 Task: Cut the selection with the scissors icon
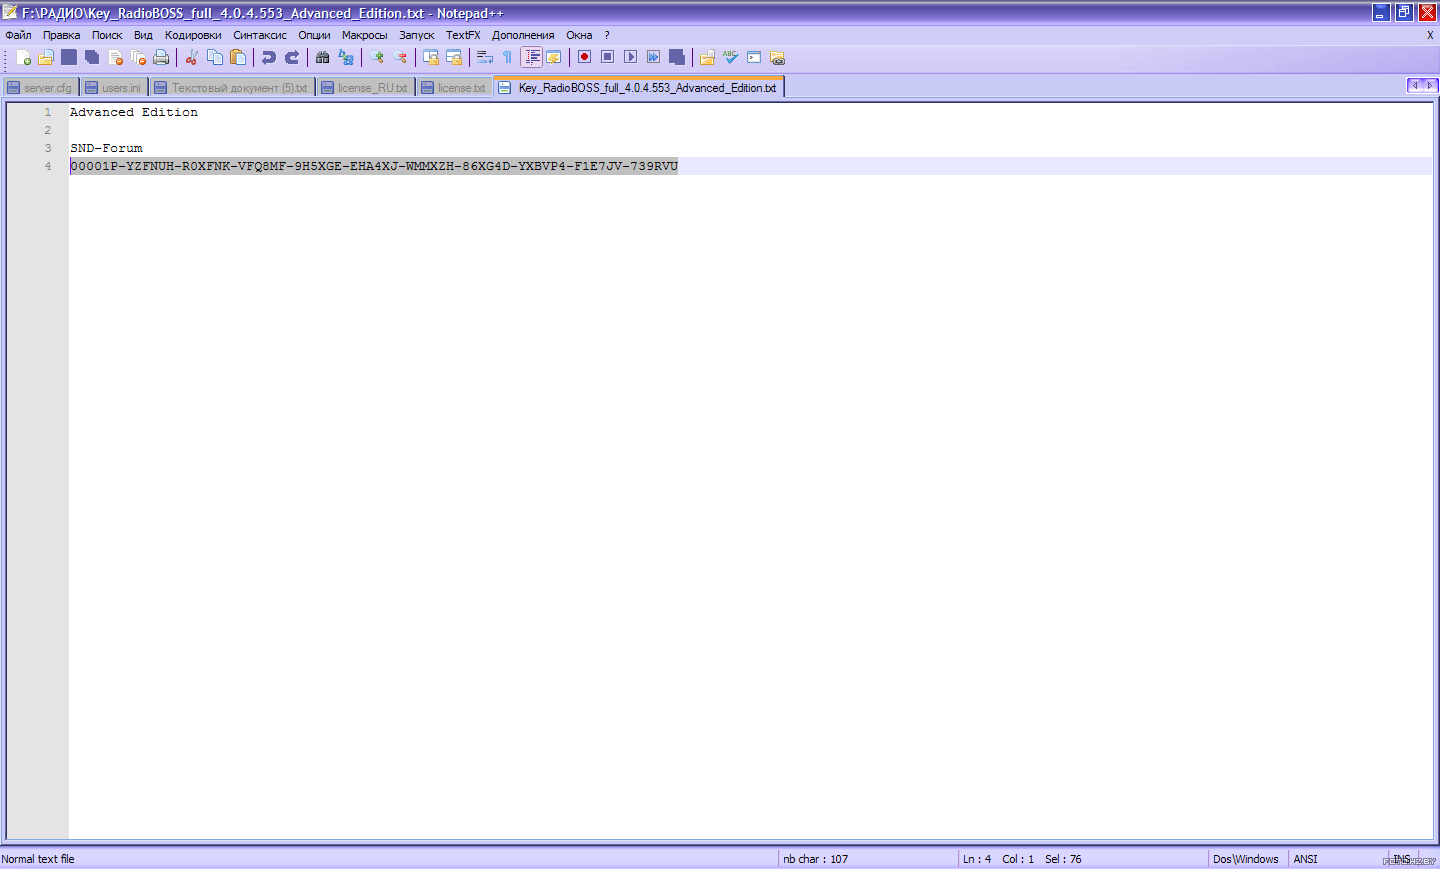click(192, 58)
